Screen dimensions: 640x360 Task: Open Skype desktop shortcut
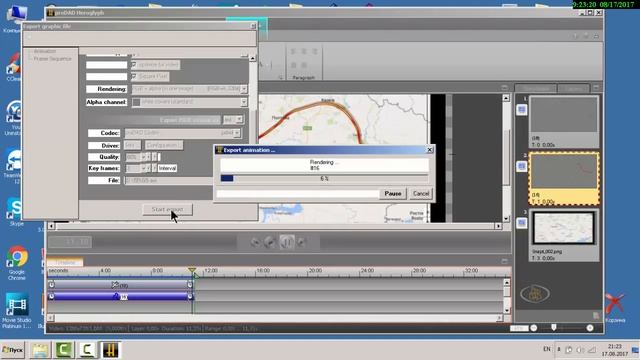pos(16,212)
